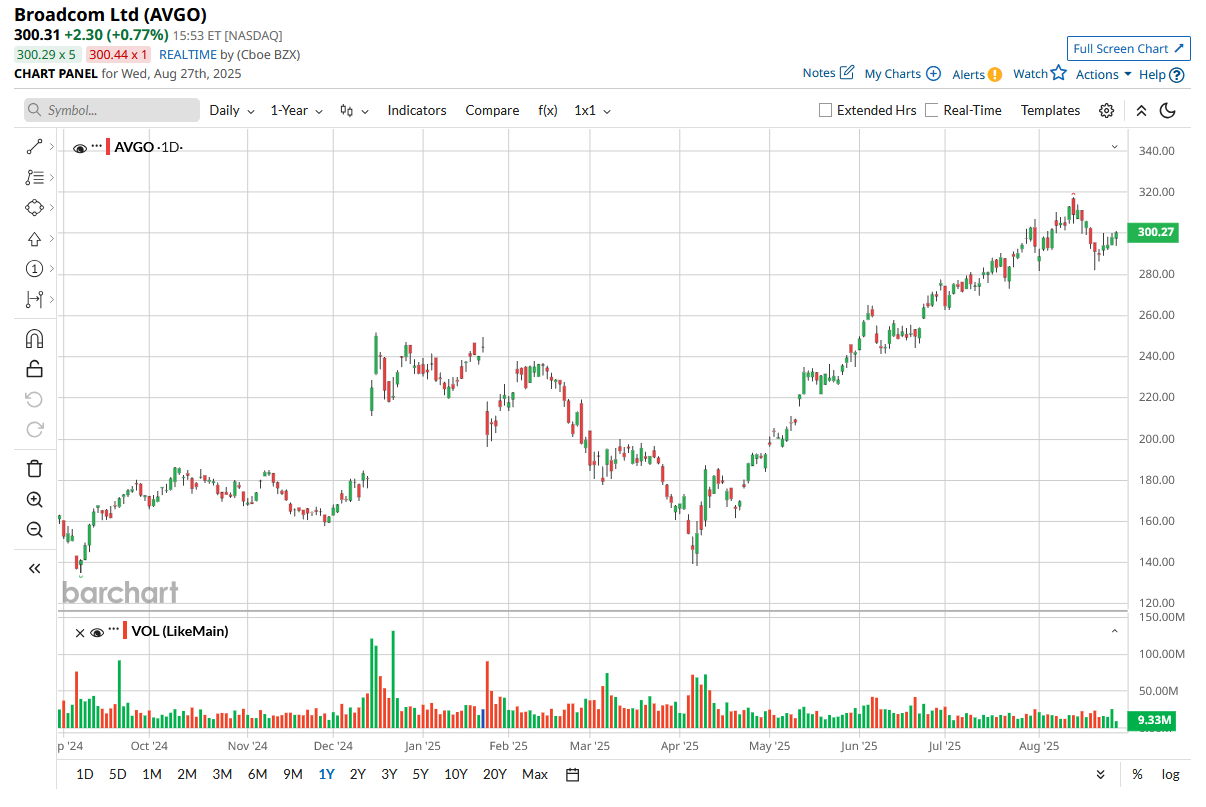Collapse the VOL pane chevron

point(1114,631)
